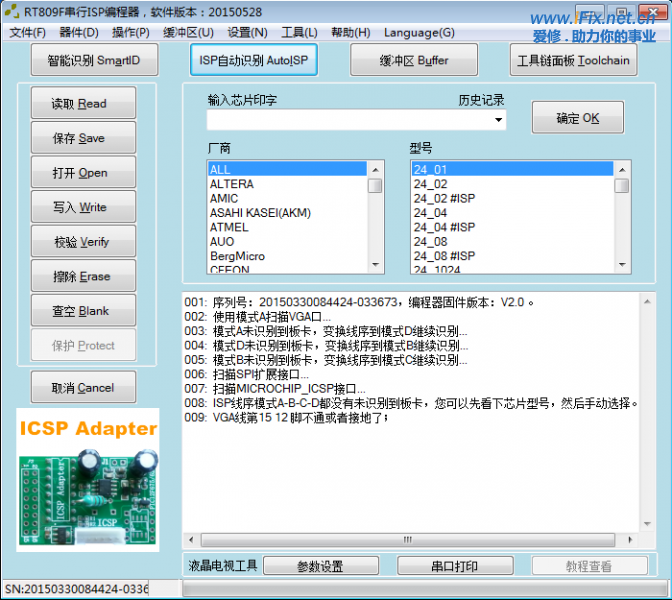Click the ICSP Adapter board image
The width and height of the screenshot is (672, 600).
87,479
